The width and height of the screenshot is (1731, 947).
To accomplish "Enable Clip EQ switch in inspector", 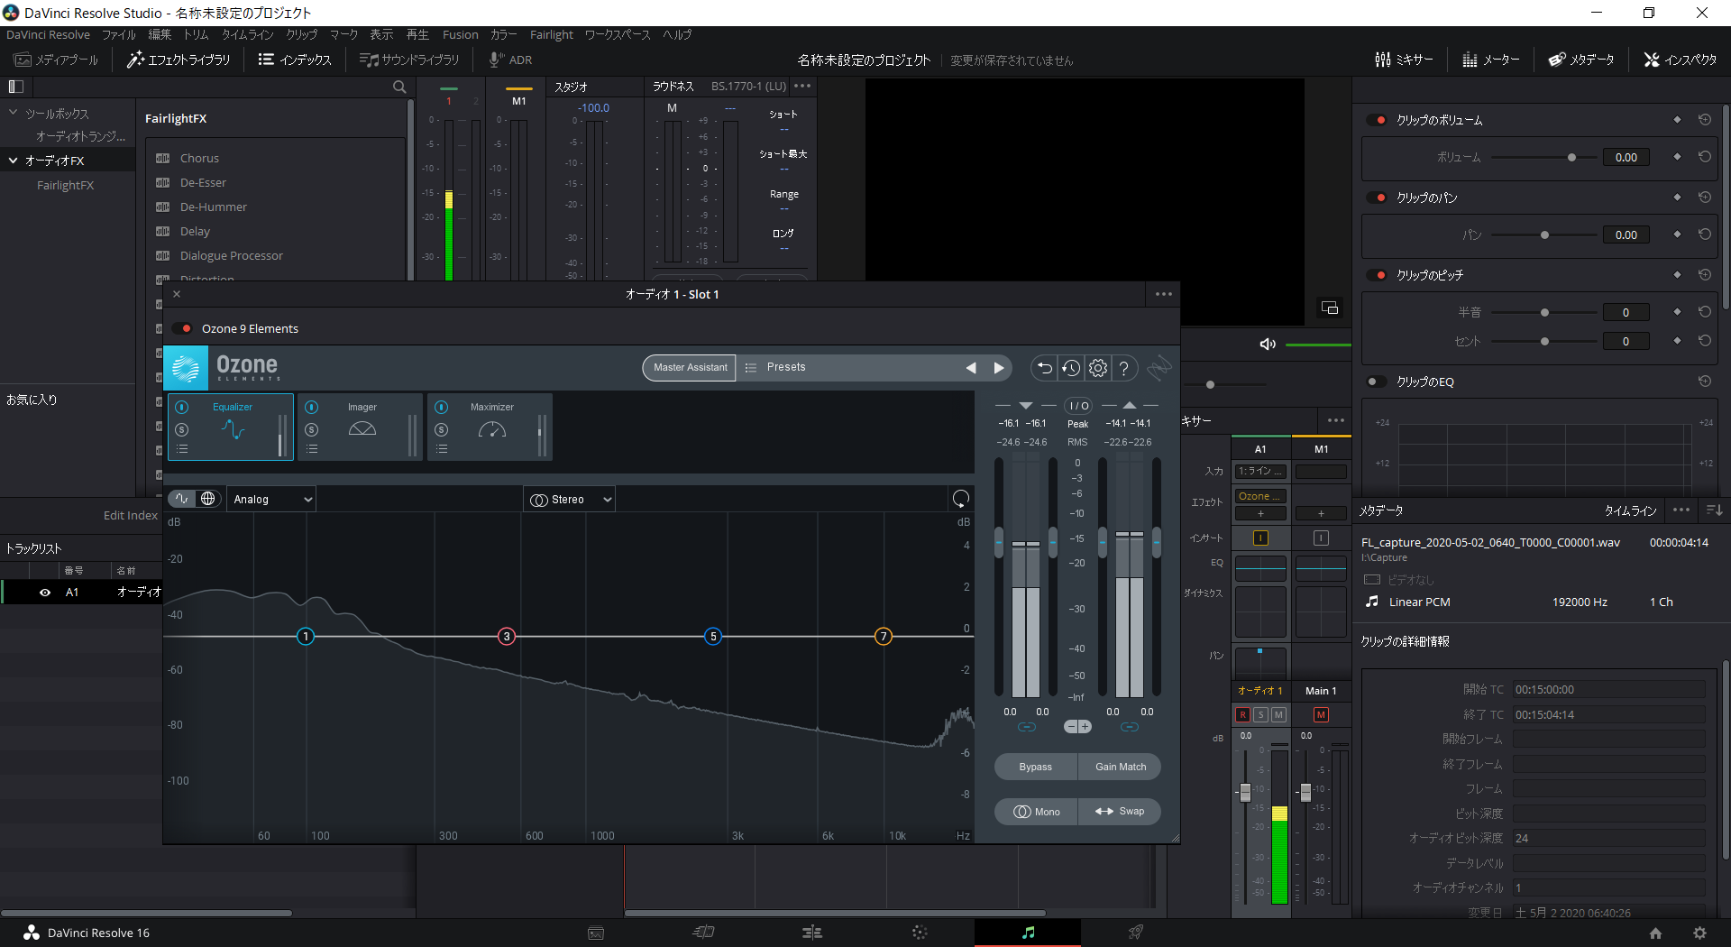I will [x=1377, y=381].
